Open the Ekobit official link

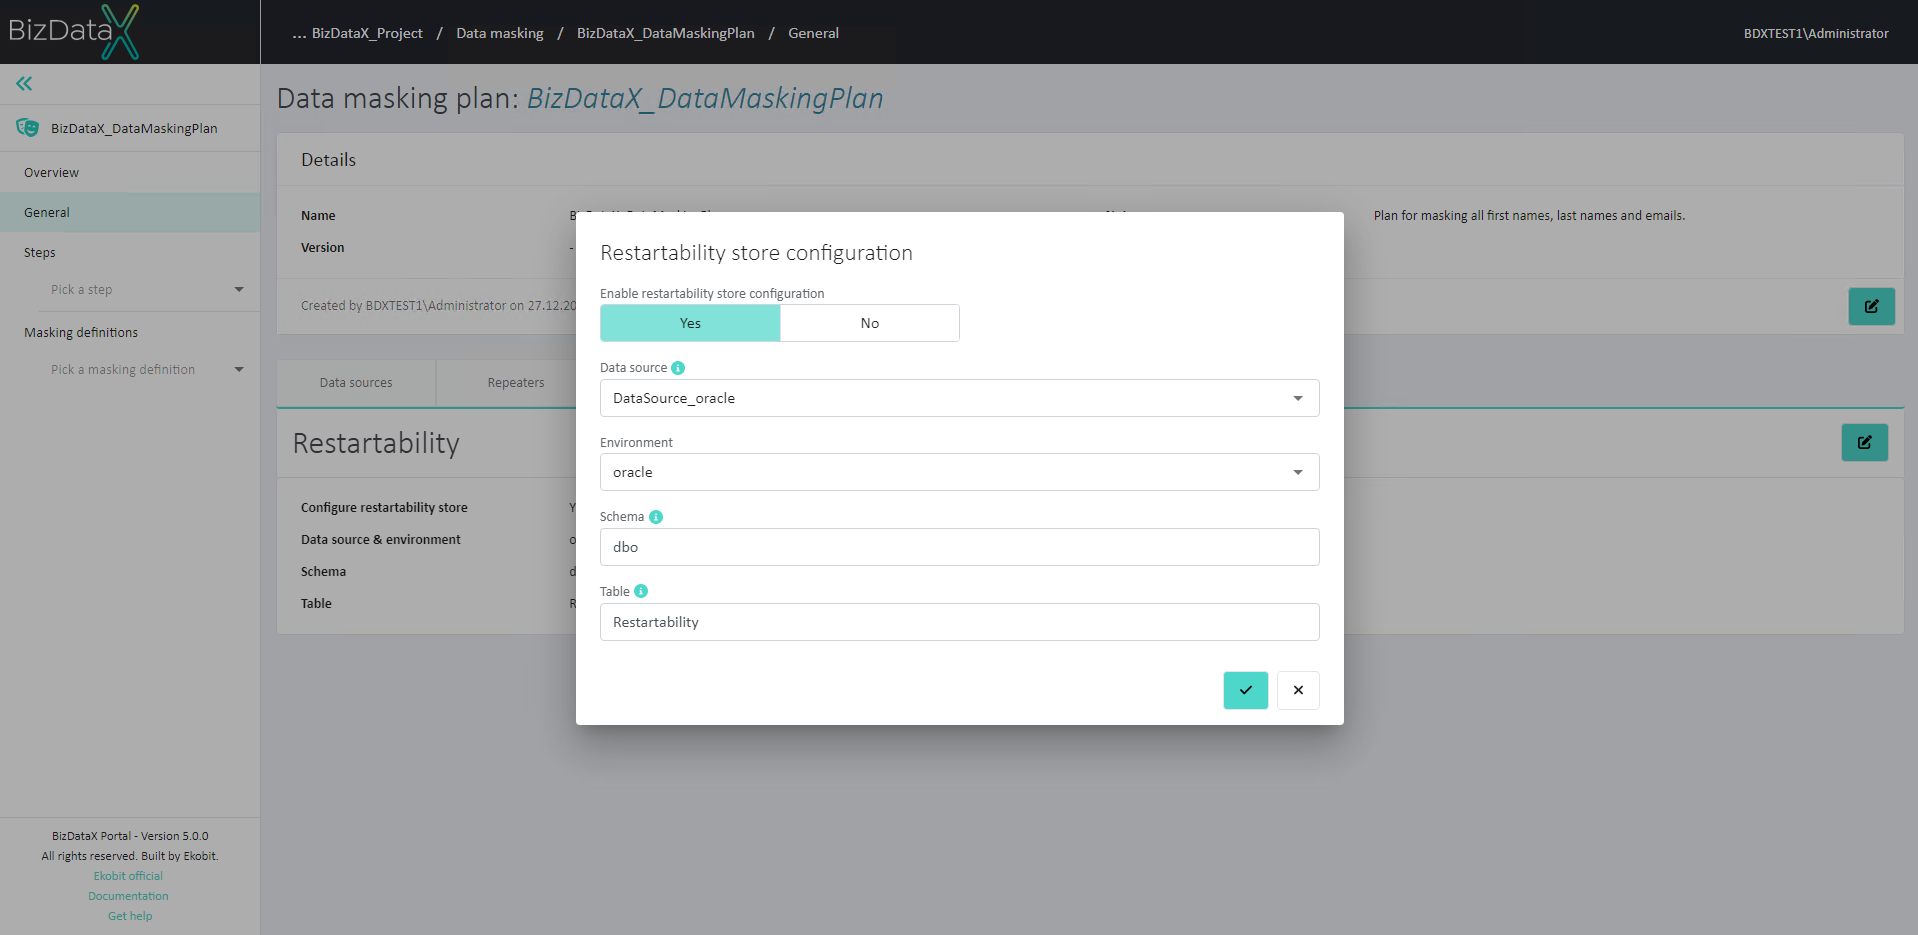128,876
